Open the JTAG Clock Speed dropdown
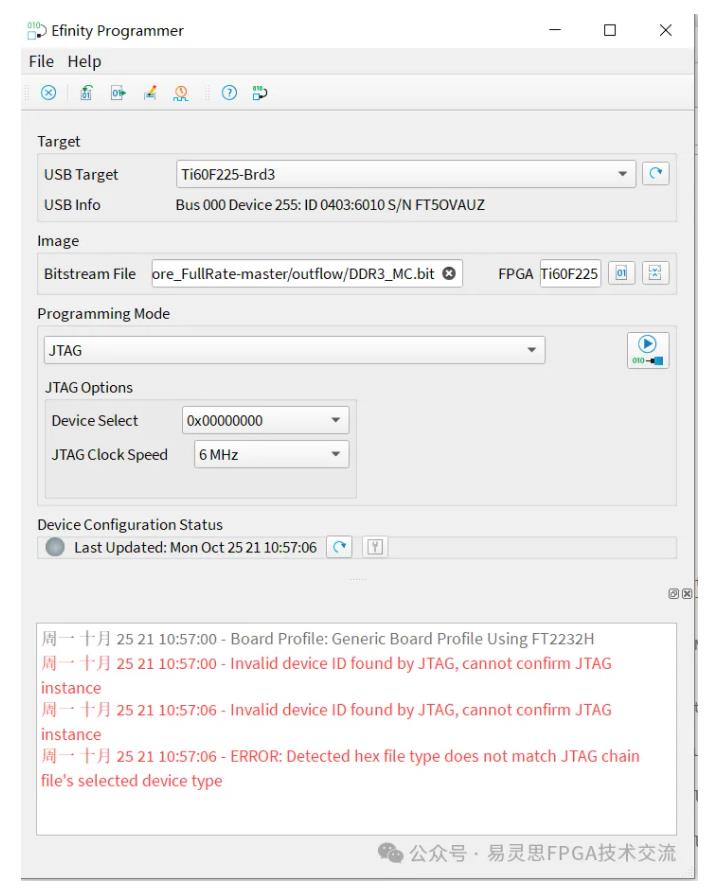This screenshot has width=707, height=892. click(x=335, y=455)
